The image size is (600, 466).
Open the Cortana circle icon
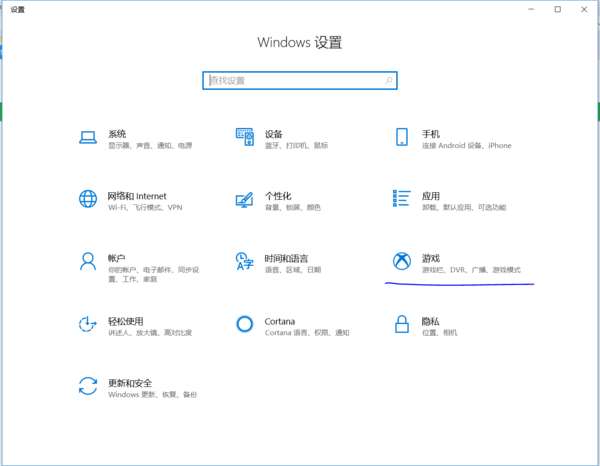click(245, 324)
